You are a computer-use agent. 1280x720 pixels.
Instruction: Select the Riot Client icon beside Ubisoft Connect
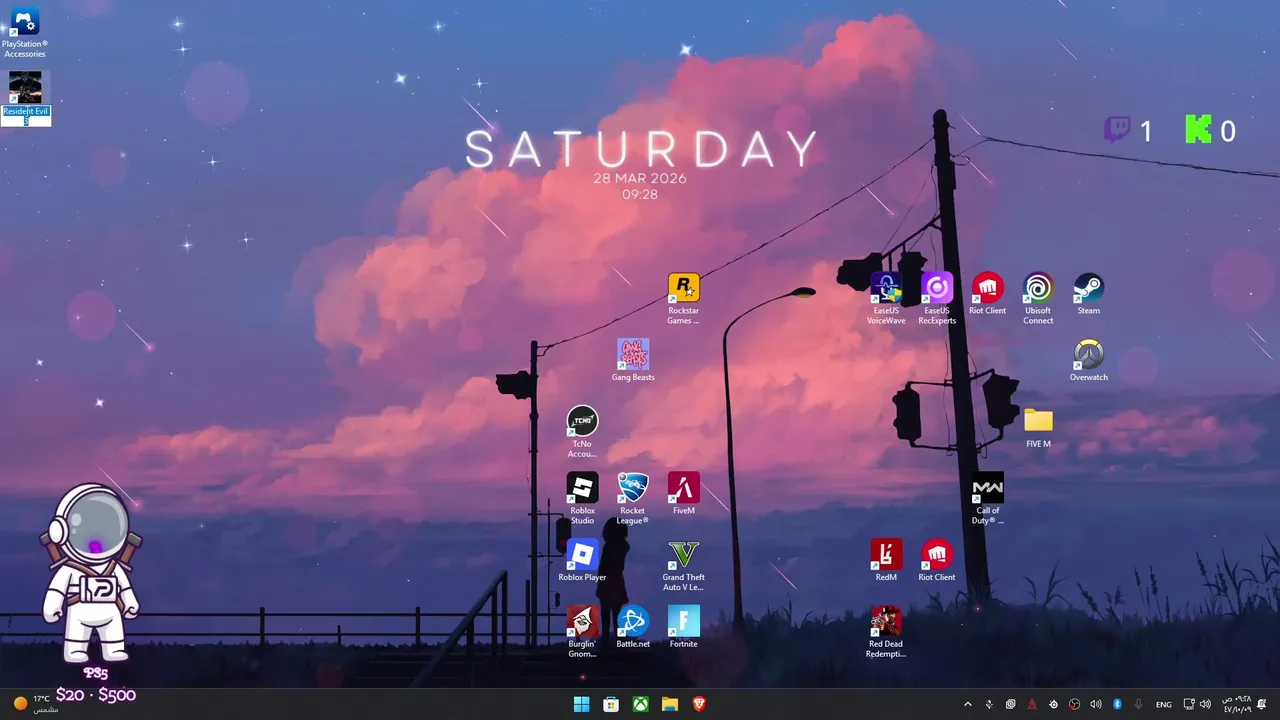(x=988, y=293)
